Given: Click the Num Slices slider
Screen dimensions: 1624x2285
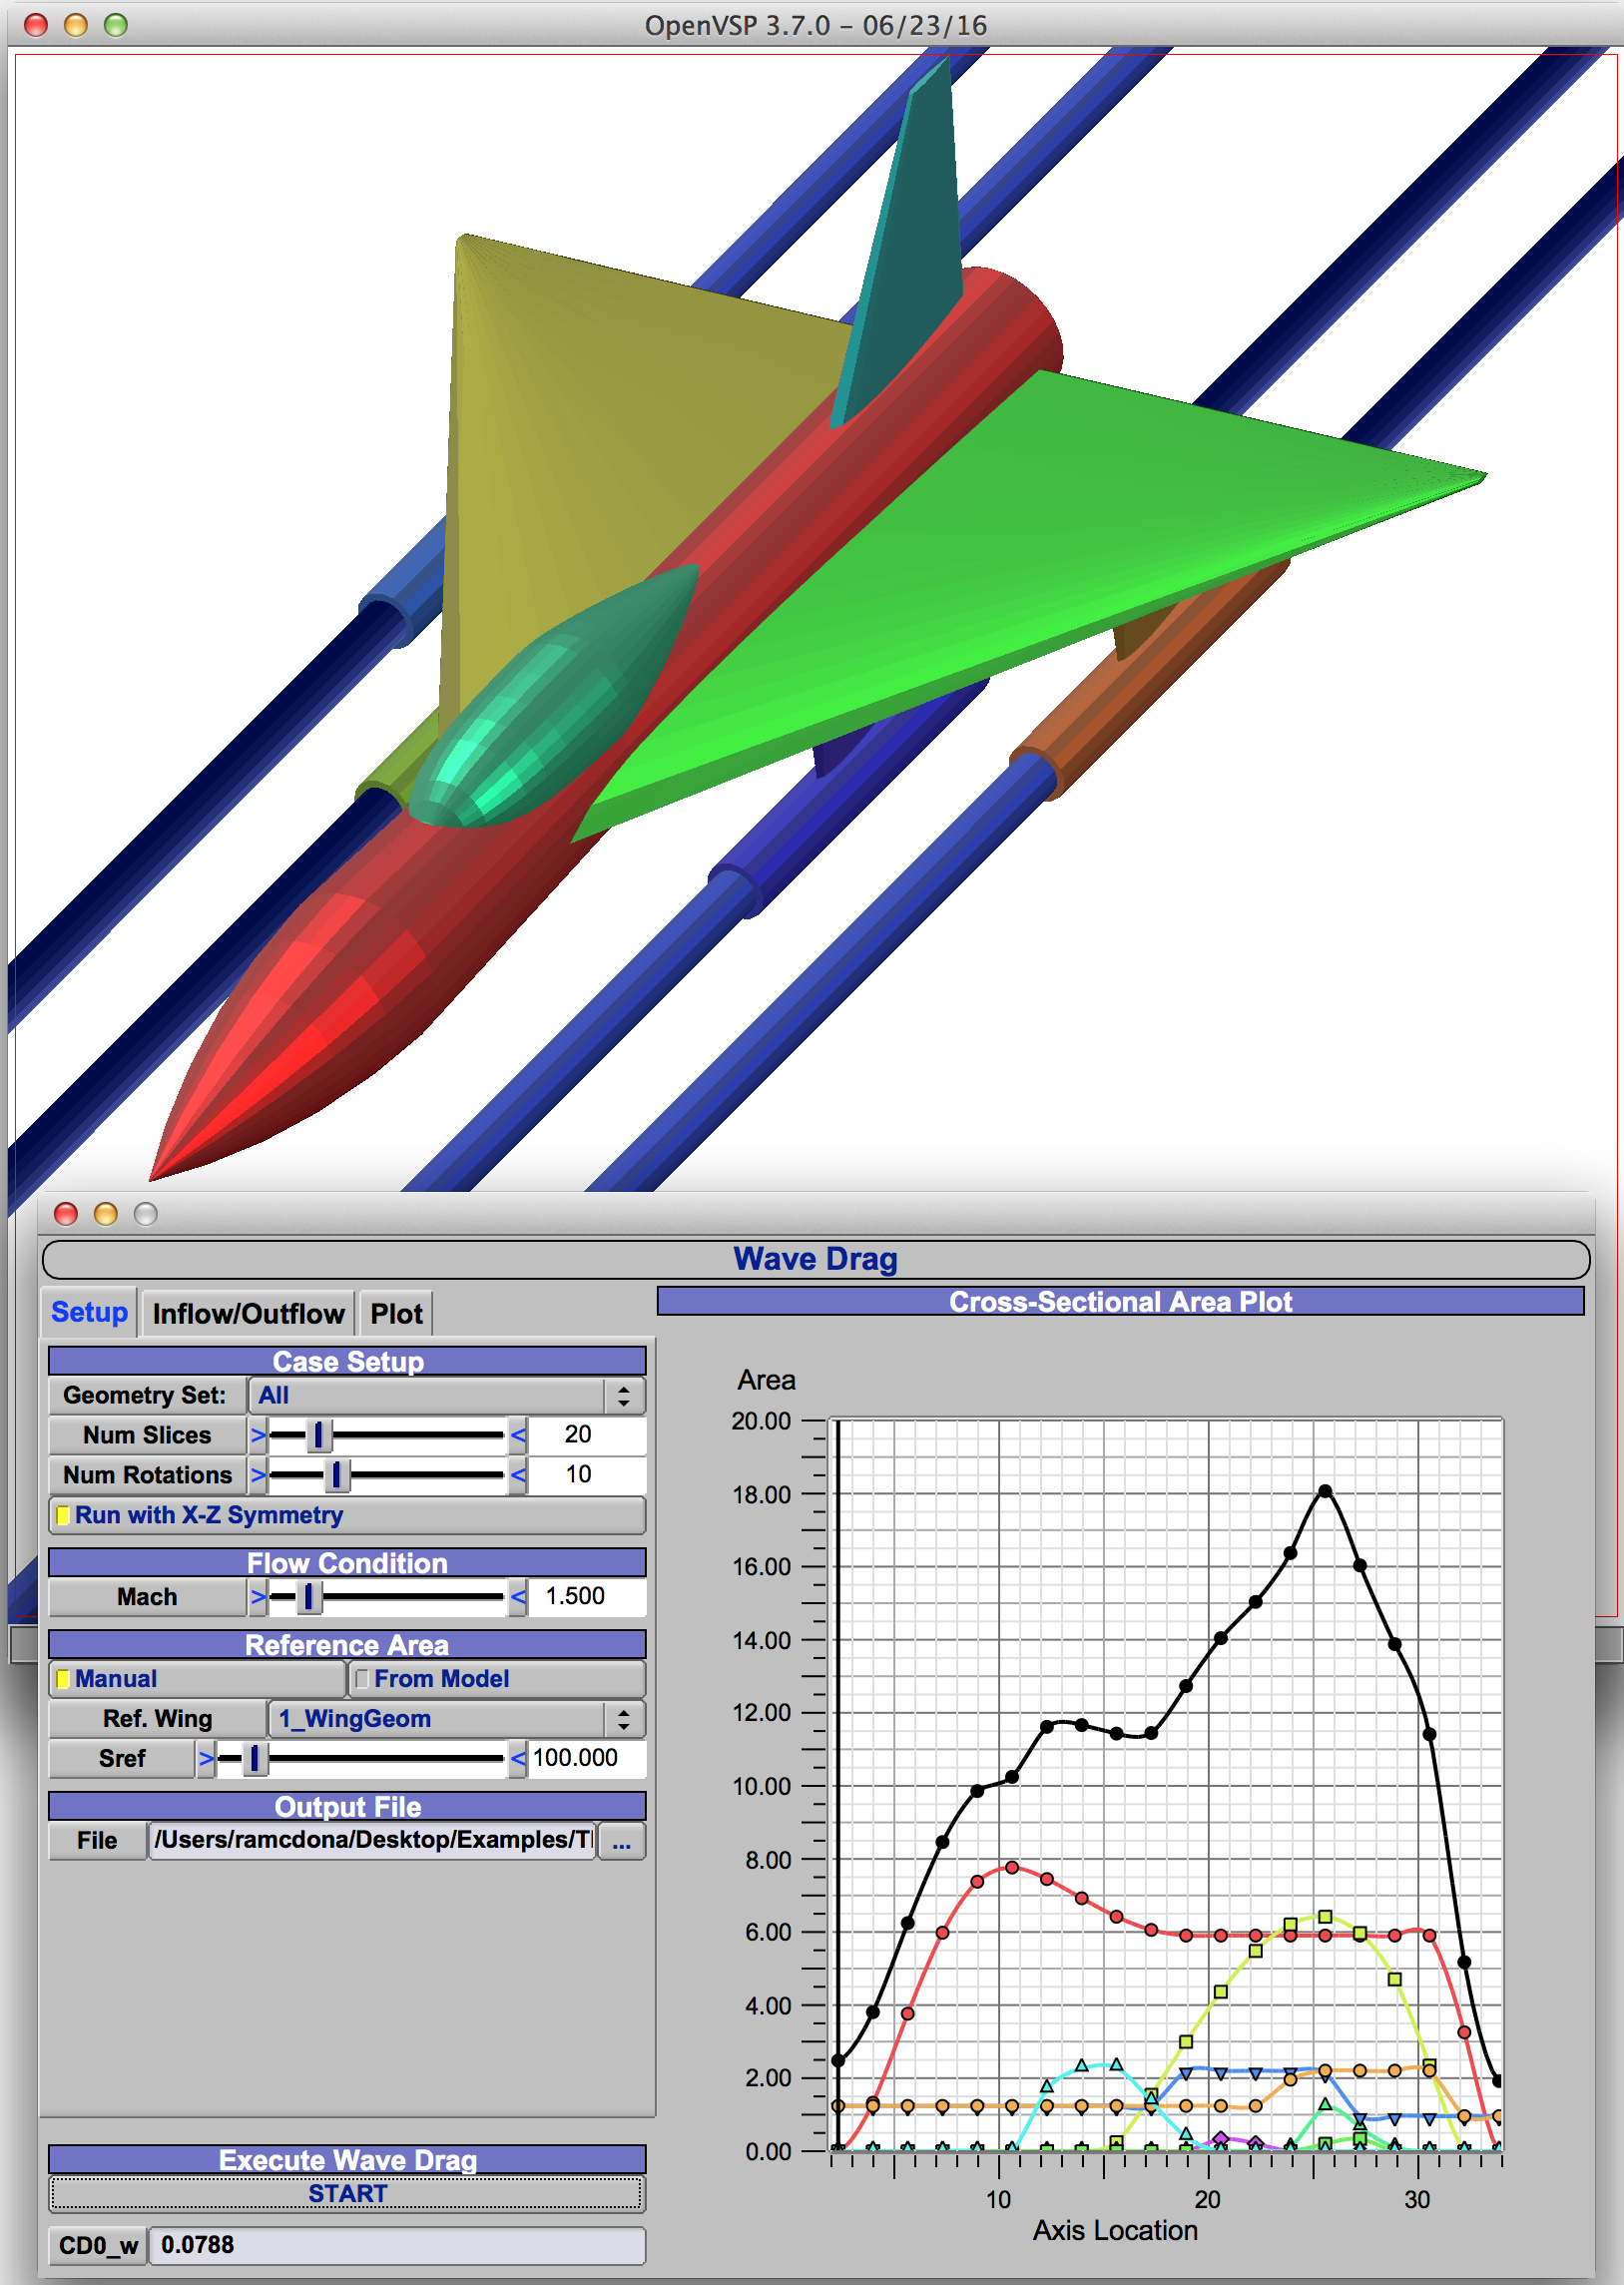Looking at the screenshot, I should 387,1435.
